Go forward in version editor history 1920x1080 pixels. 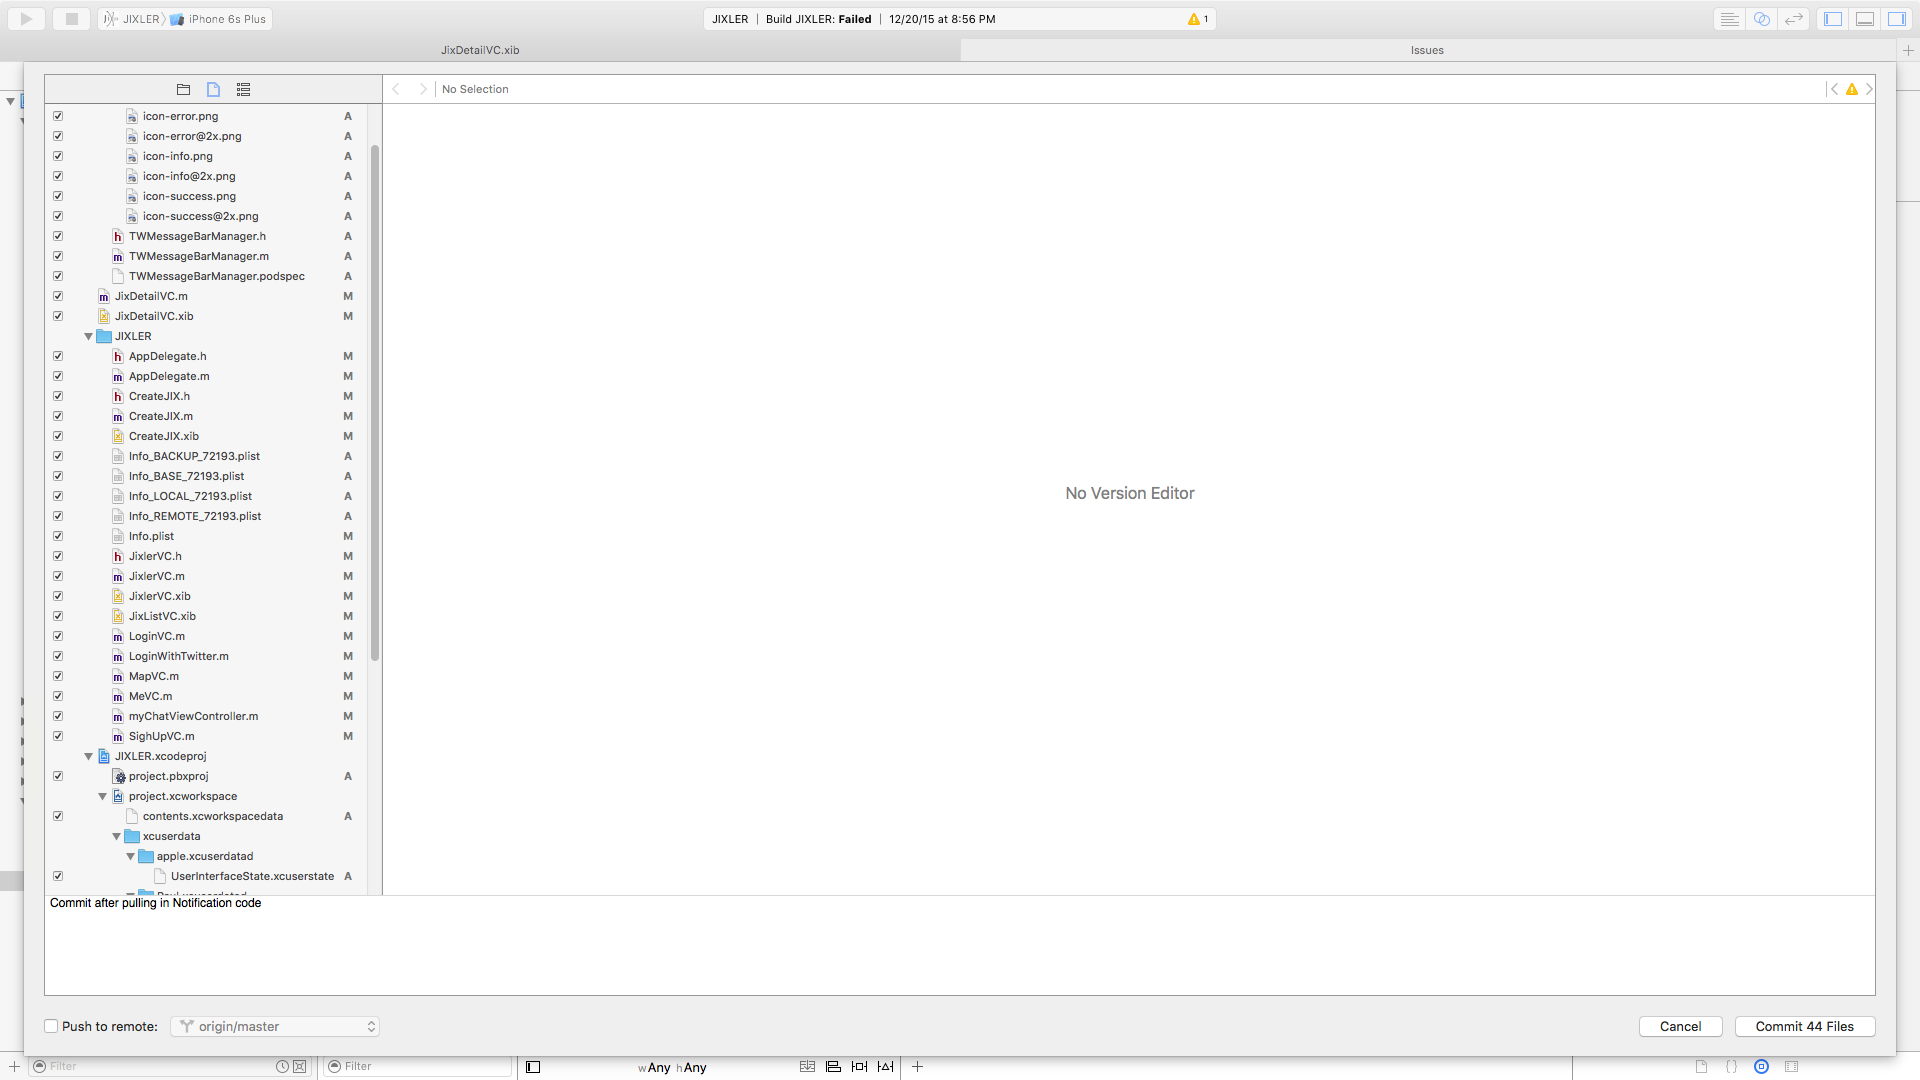423,89
